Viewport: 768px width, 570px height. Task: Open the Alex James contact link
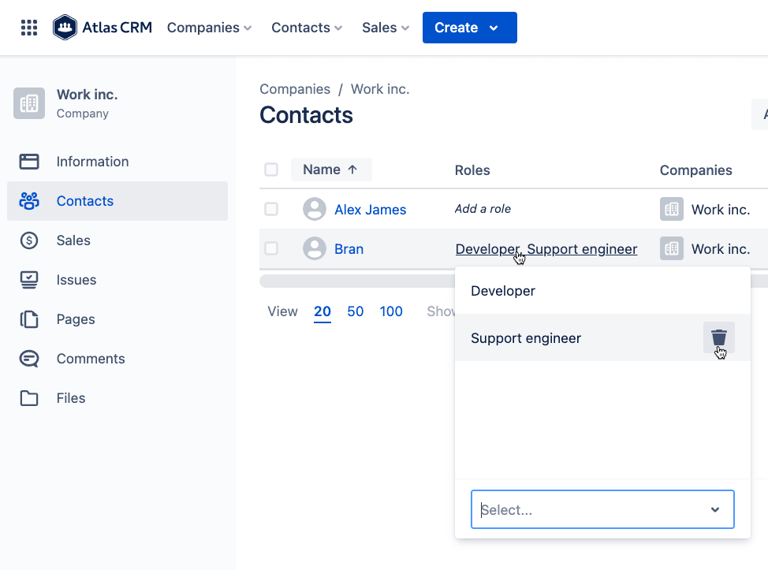point(370,210)
